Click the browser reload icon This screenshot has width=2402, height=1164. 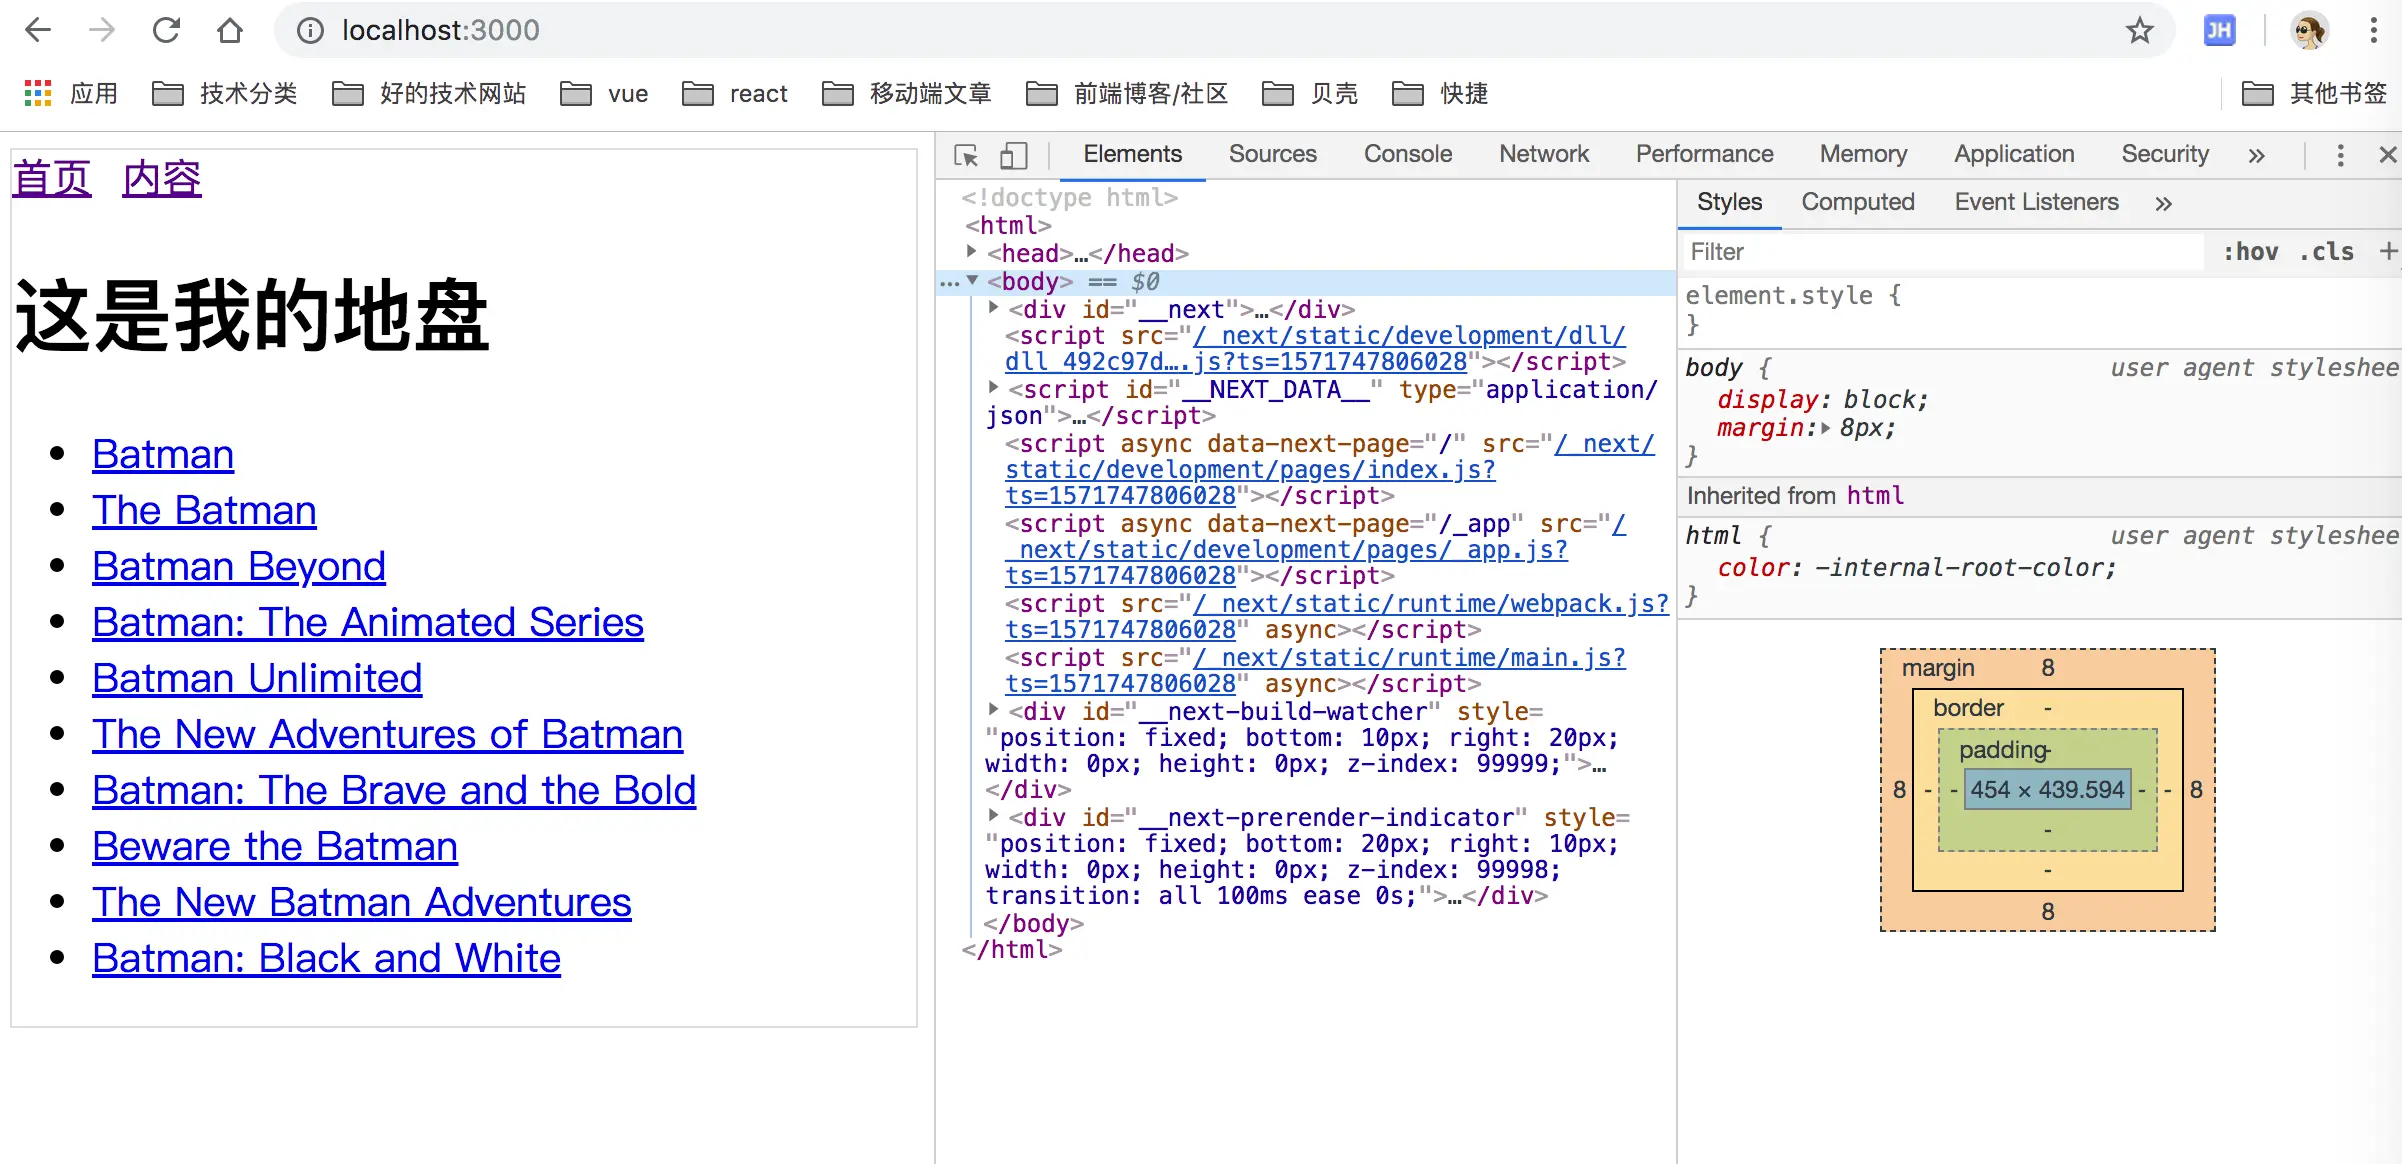coord(166,30)
